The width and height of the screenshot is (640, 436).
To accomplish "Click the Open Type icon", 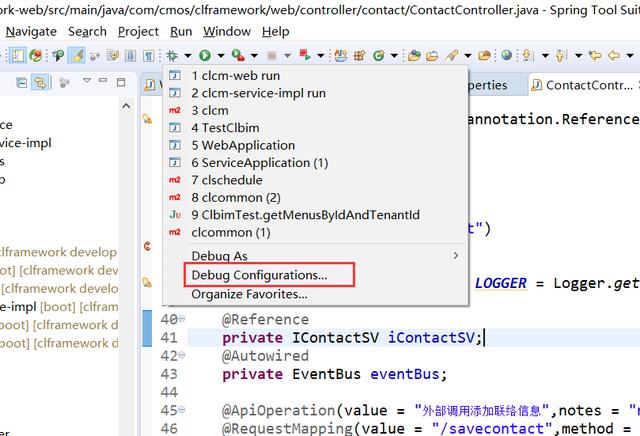I will pyautogui.click(x=414, y=55).
